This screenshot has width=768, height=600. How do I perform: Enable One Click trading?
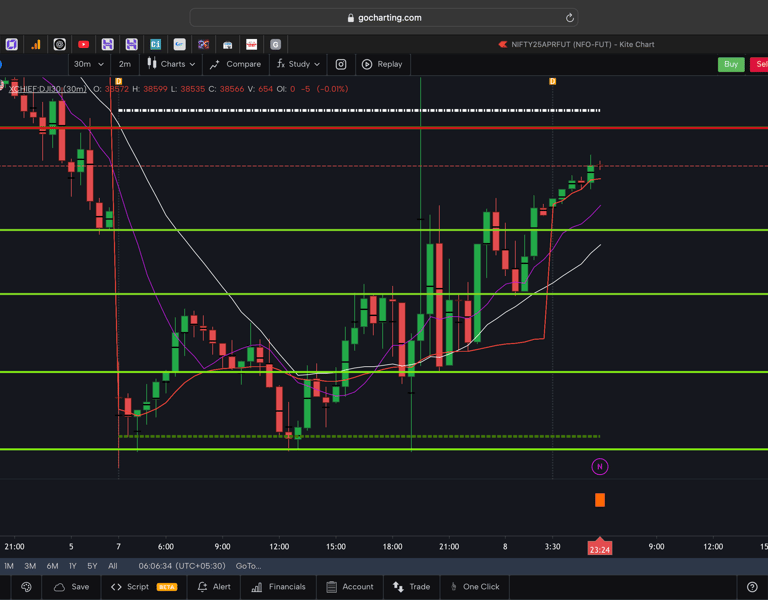(x=474, y=587)
